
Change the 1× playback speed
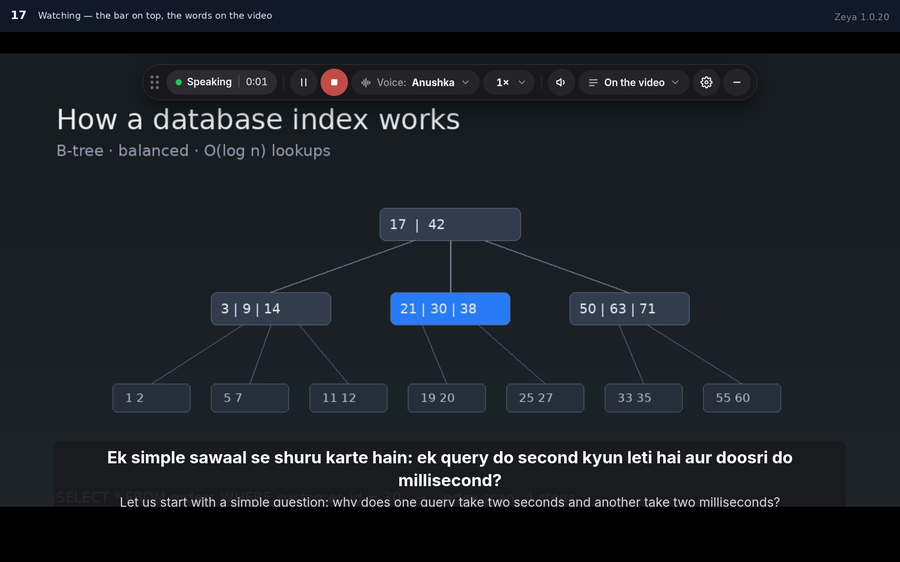[509, 82]
